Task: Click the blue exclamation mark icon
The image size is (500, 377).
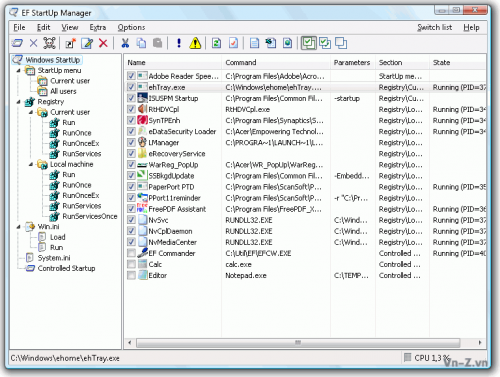Action: 179,43
